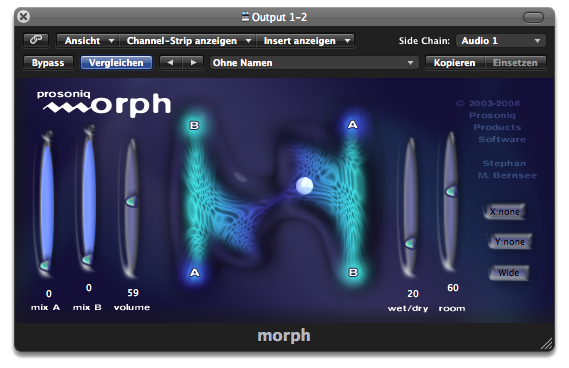Viewport: 569px width, 368px height.
Task: Click the morph plugin name footer
Action: tap(284, 336)
